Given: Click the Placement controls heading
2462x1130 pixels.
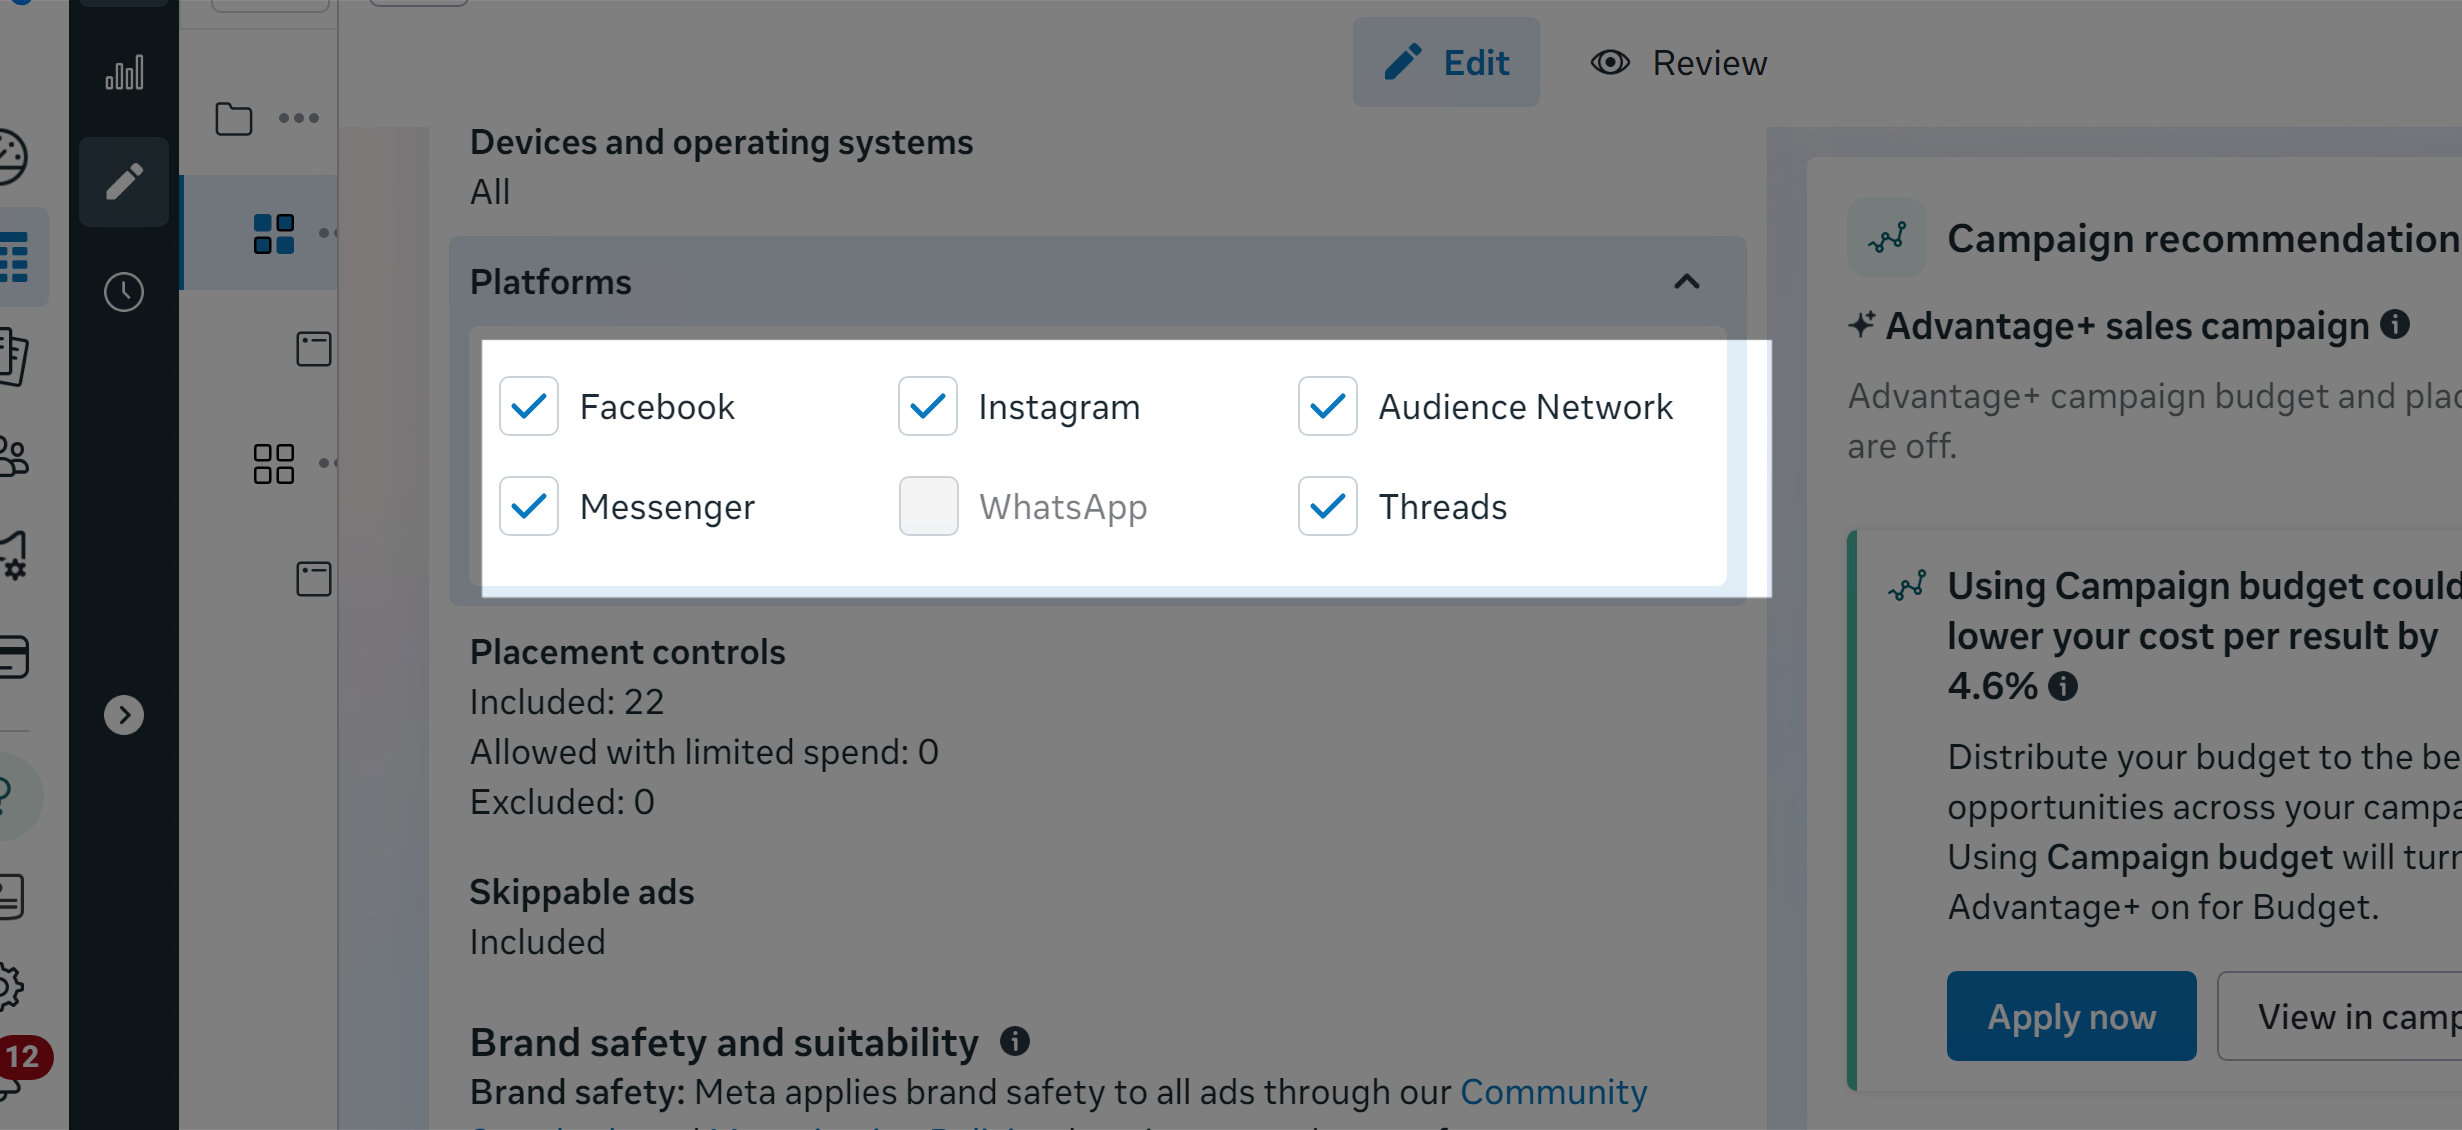Looking at the screenshot, I should [628, 652].
